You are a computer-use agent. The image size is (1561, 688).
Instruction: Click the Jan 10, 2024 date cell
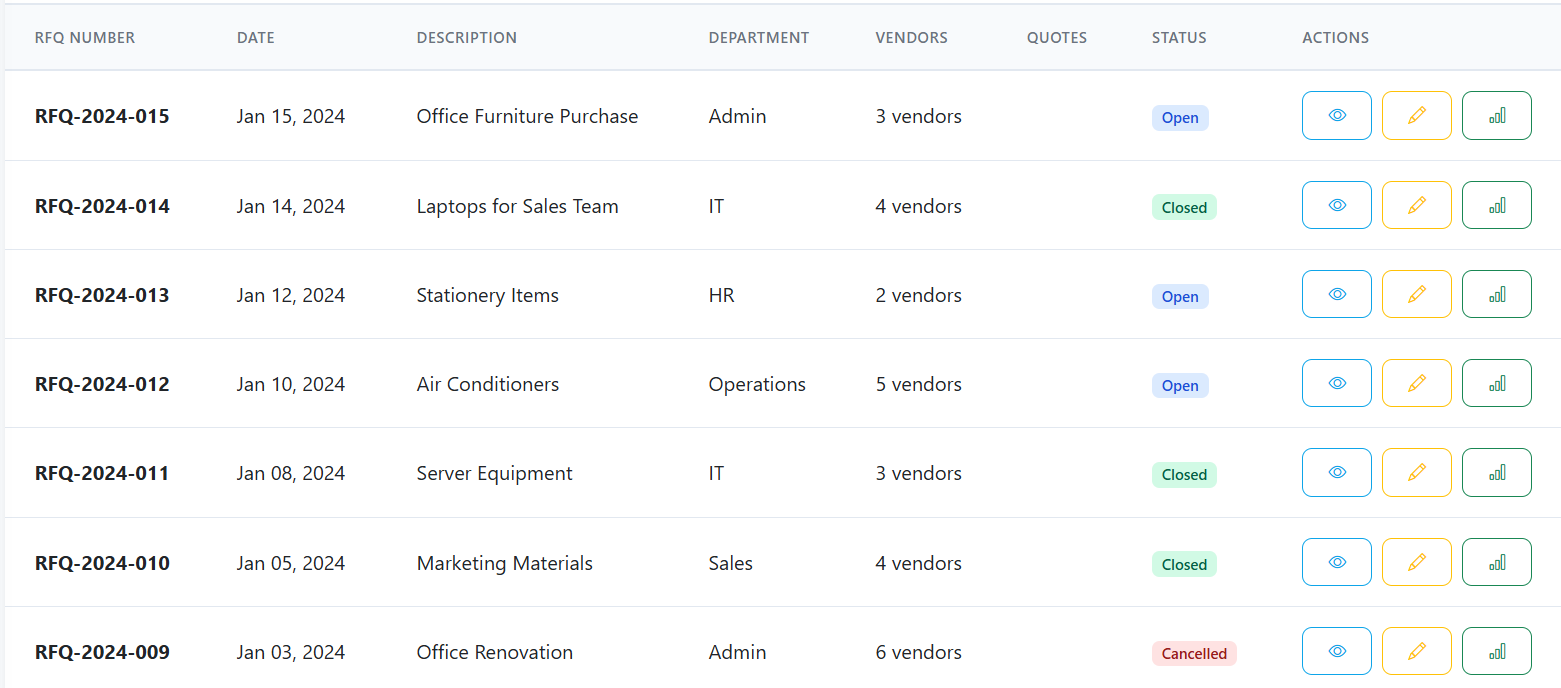[291, 384]
